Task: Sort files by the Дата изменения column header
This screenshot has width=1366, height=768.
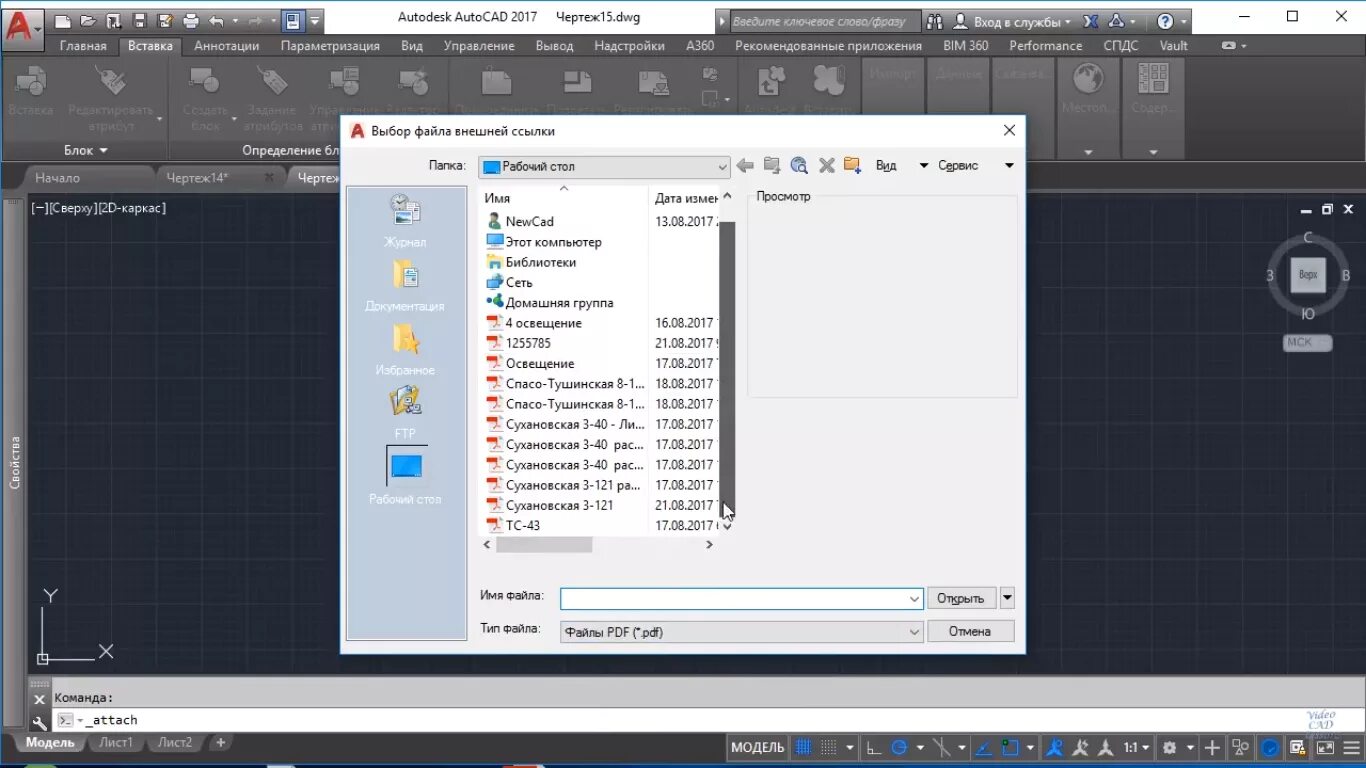Action: pyautogui.click(x=685, y=198)
